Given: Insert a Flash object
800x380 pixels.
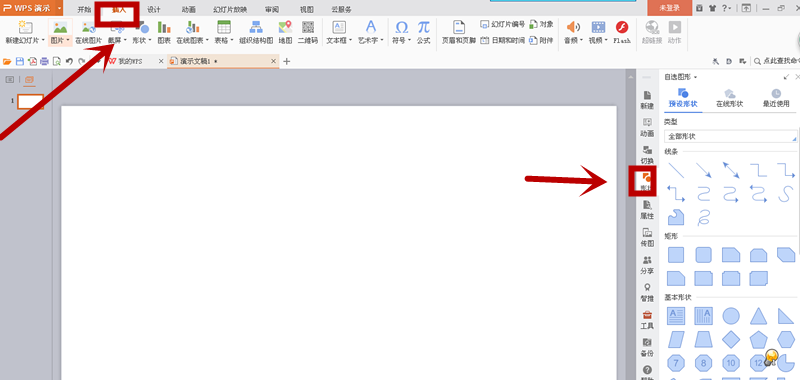Looking at the screenshot, I should click(x=621, y=33).
